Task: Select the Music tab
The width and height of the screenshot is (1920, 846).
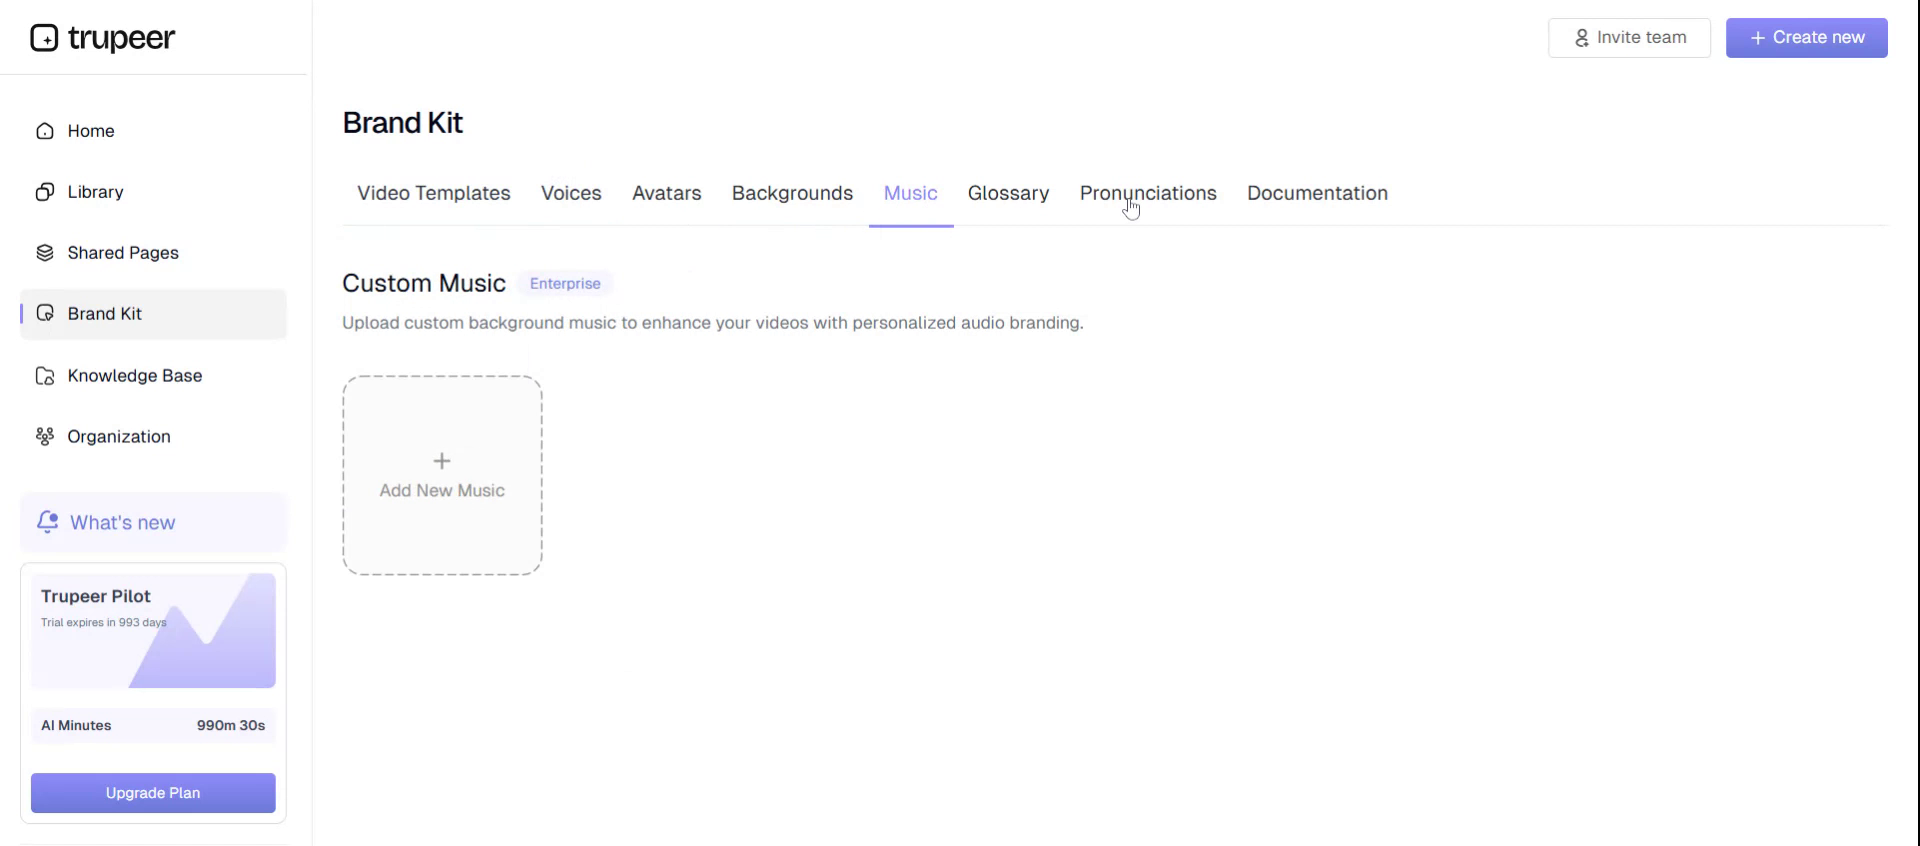Action: 911,193
